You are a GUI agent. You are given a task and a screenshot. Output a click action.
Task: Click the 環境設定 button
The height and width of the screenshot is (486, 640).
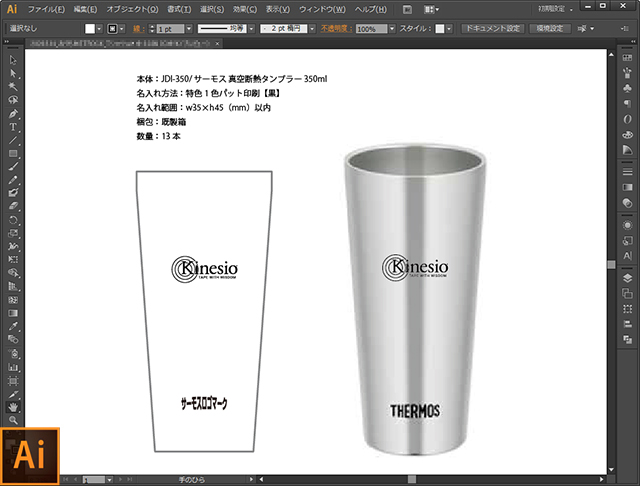[x=550, y=29]
